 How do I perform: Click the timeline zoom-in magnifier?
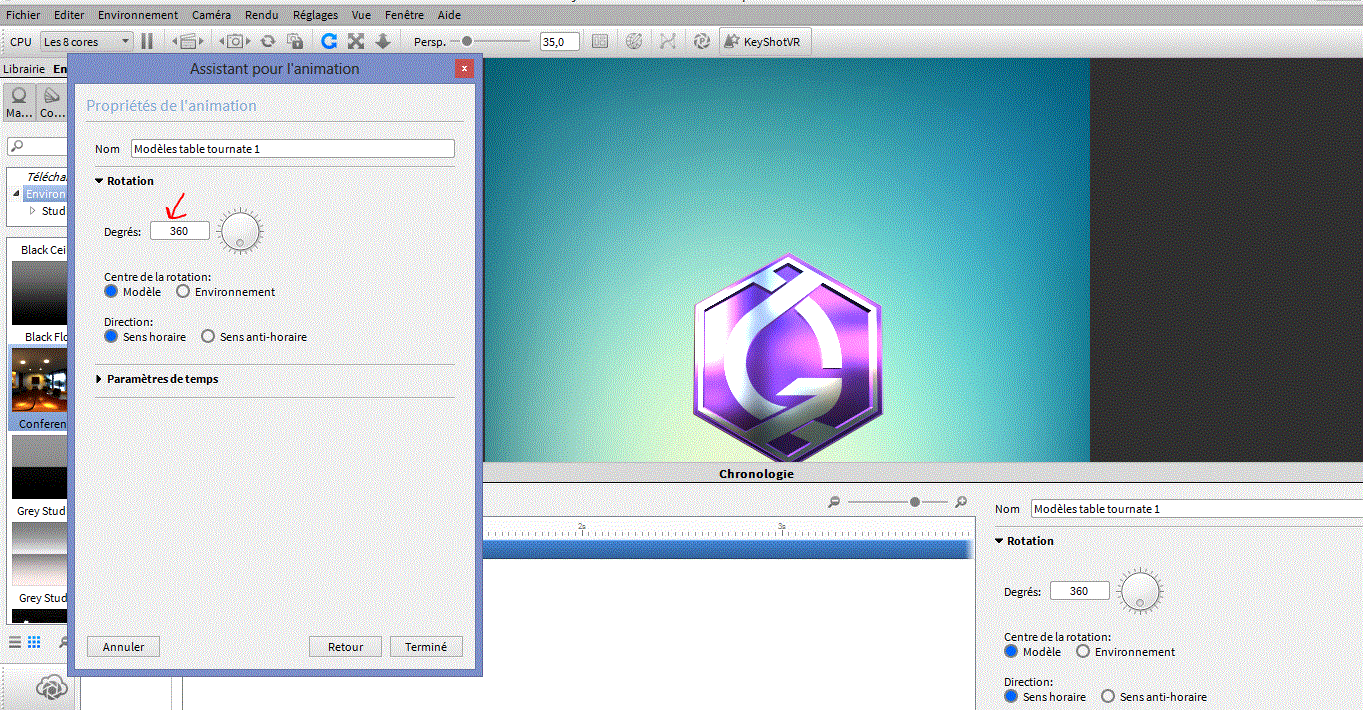coord(961,502)
